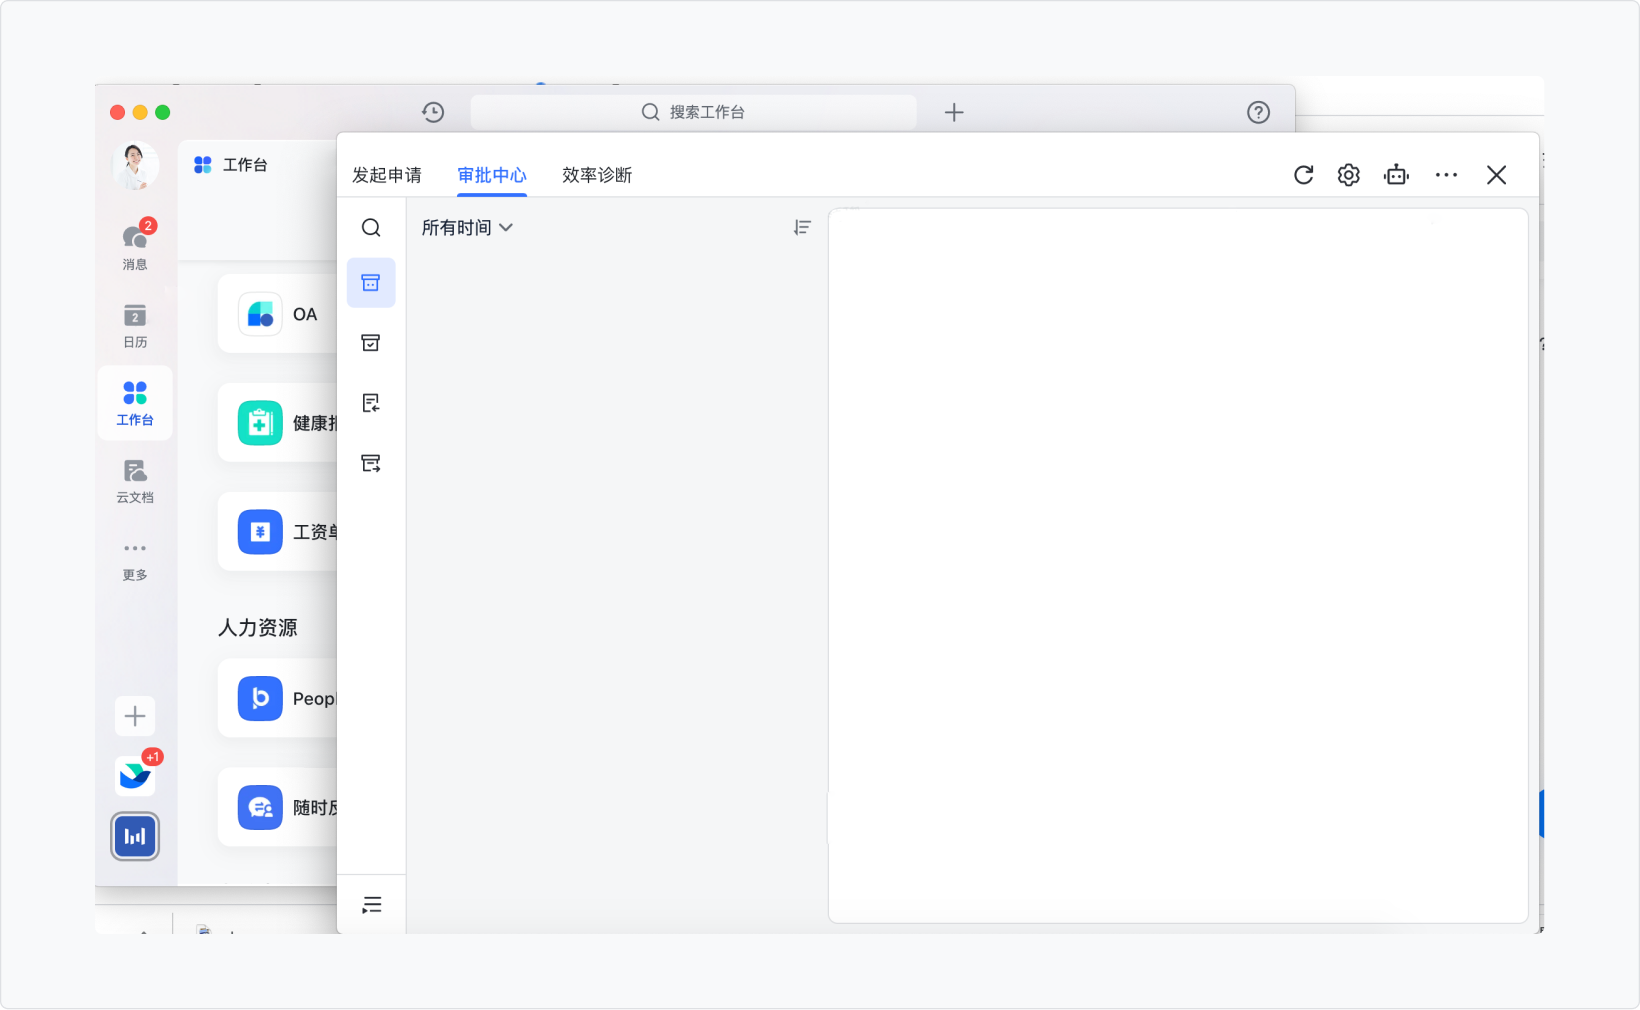Open the completed approvals checkmark icon
This screenshot has width=1640, height=1010.
pyautogui.click(x=371, y=343)
